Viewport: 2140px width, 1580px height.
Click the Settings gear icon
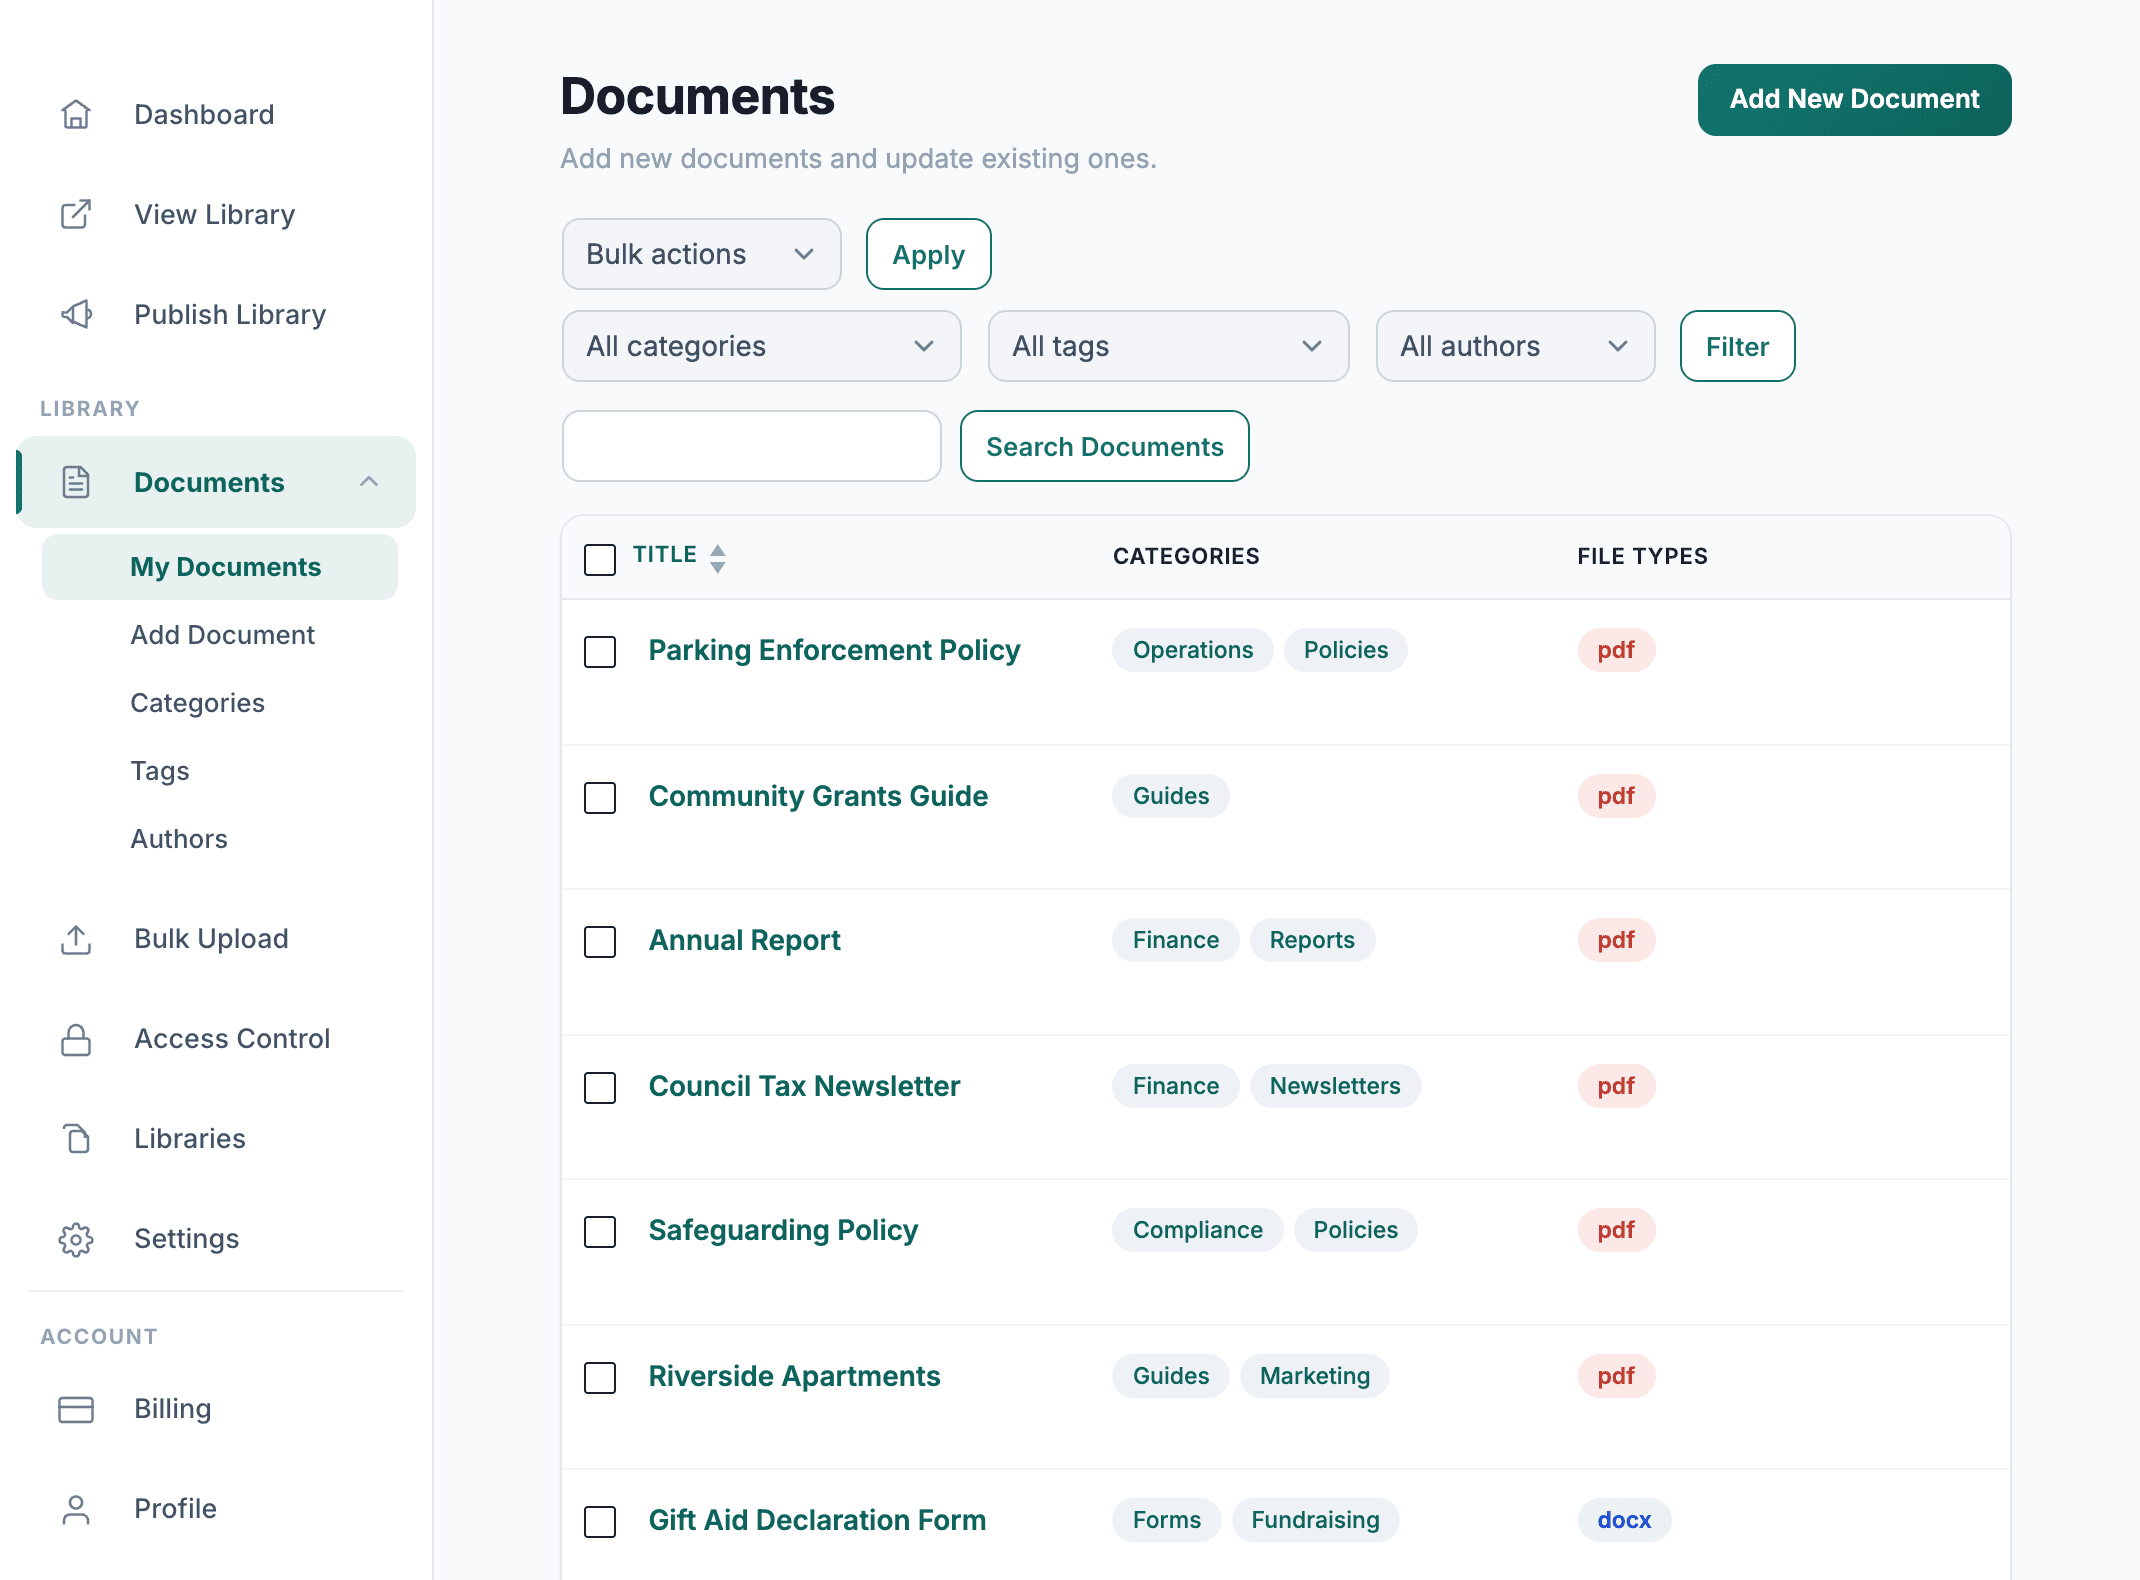tap(76, 1238)
